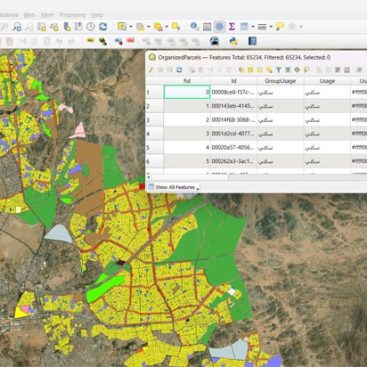This screenshot has width=367, height=367.
Task: Open the Processing Toolbox gear icon
Action: pyautogui.click(x=219, y=26)
